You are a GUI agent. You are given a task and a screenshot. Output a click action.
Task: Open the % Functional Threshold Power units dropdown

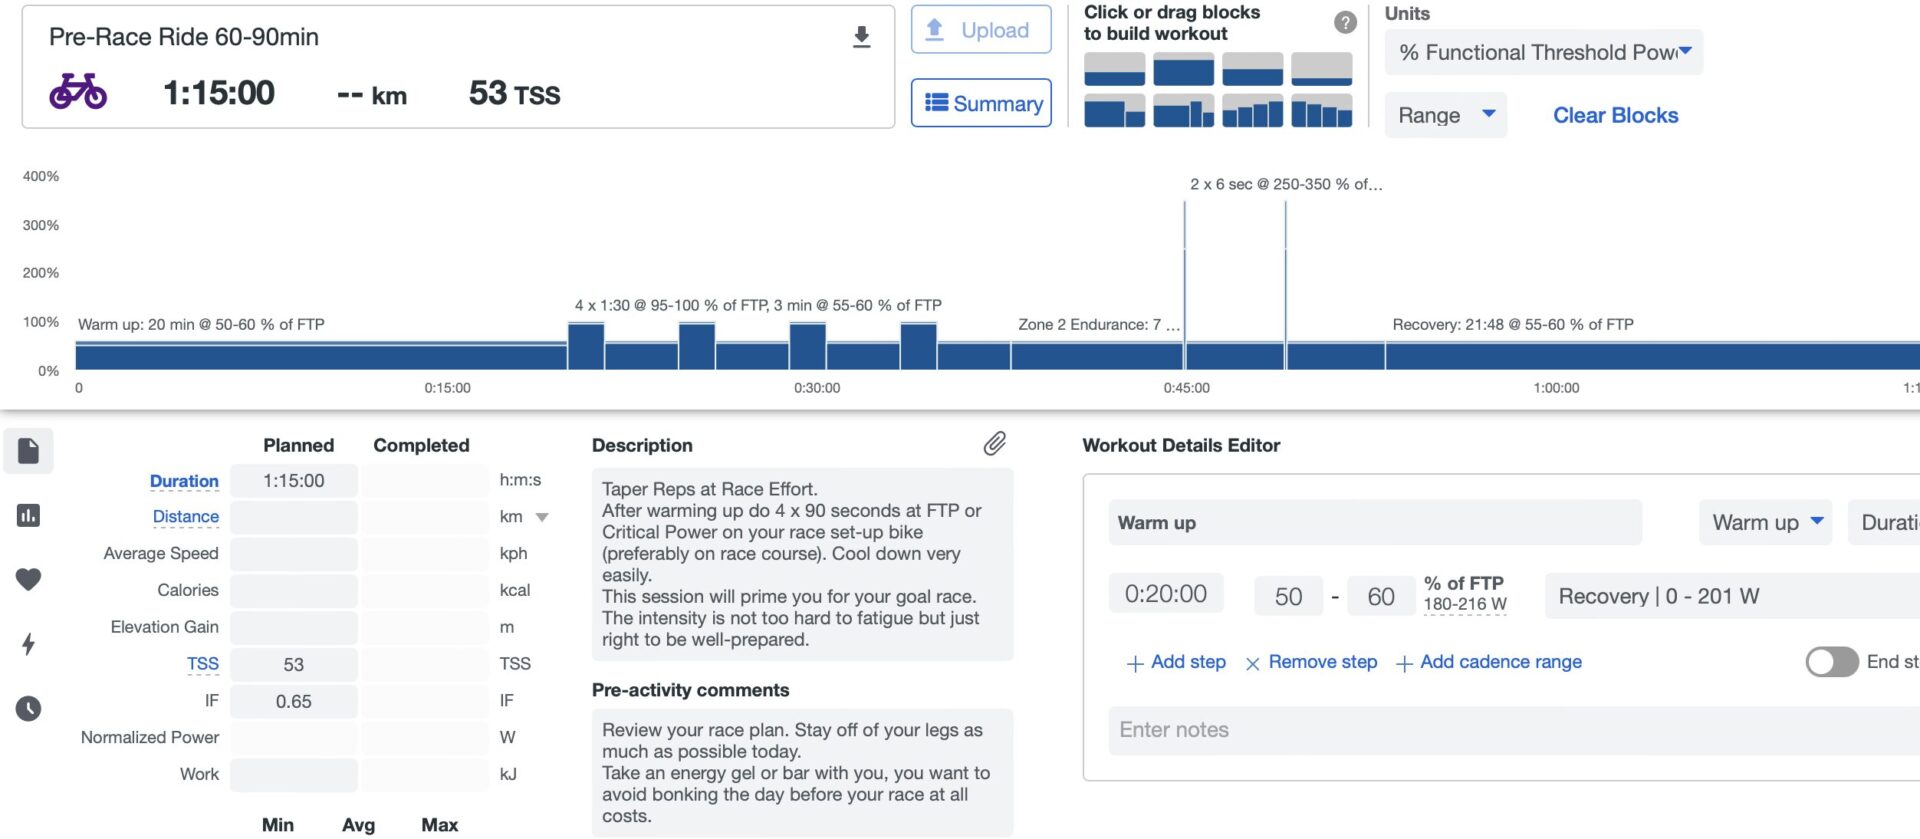coord(1543,53)
